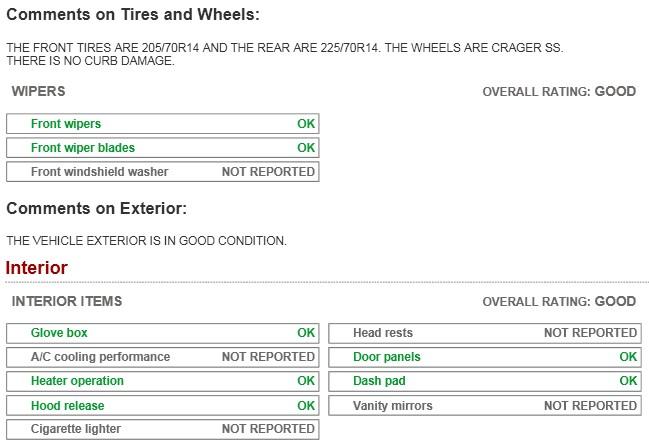
Task: Select the Hood release row
Action: click(x=163, y=406)
